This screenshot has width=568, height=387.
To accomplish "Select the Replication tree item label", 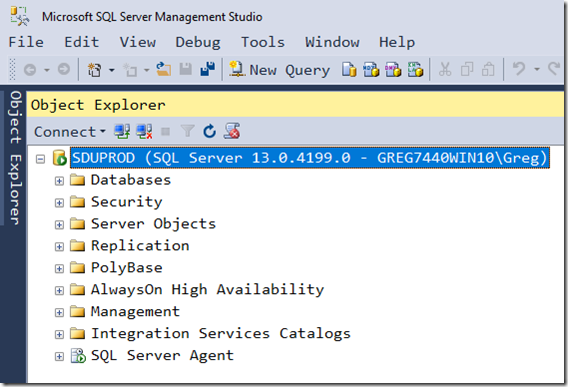I will [x=140, y=246].
